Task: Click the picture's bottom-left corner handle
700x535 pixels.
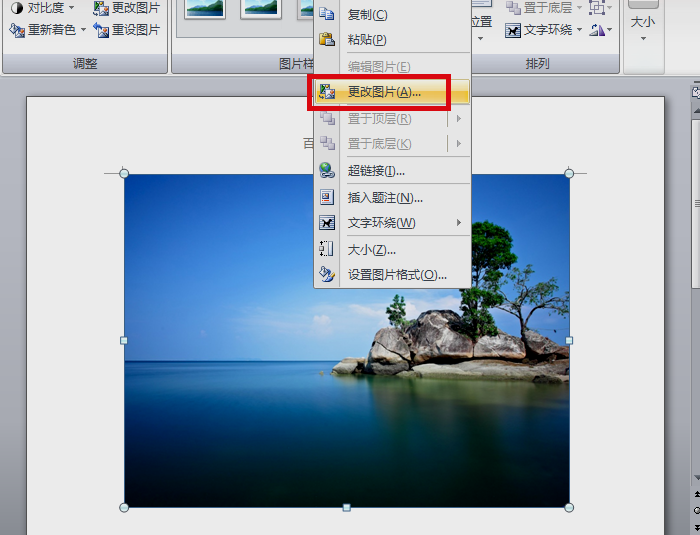Action: tap(124, 508)
